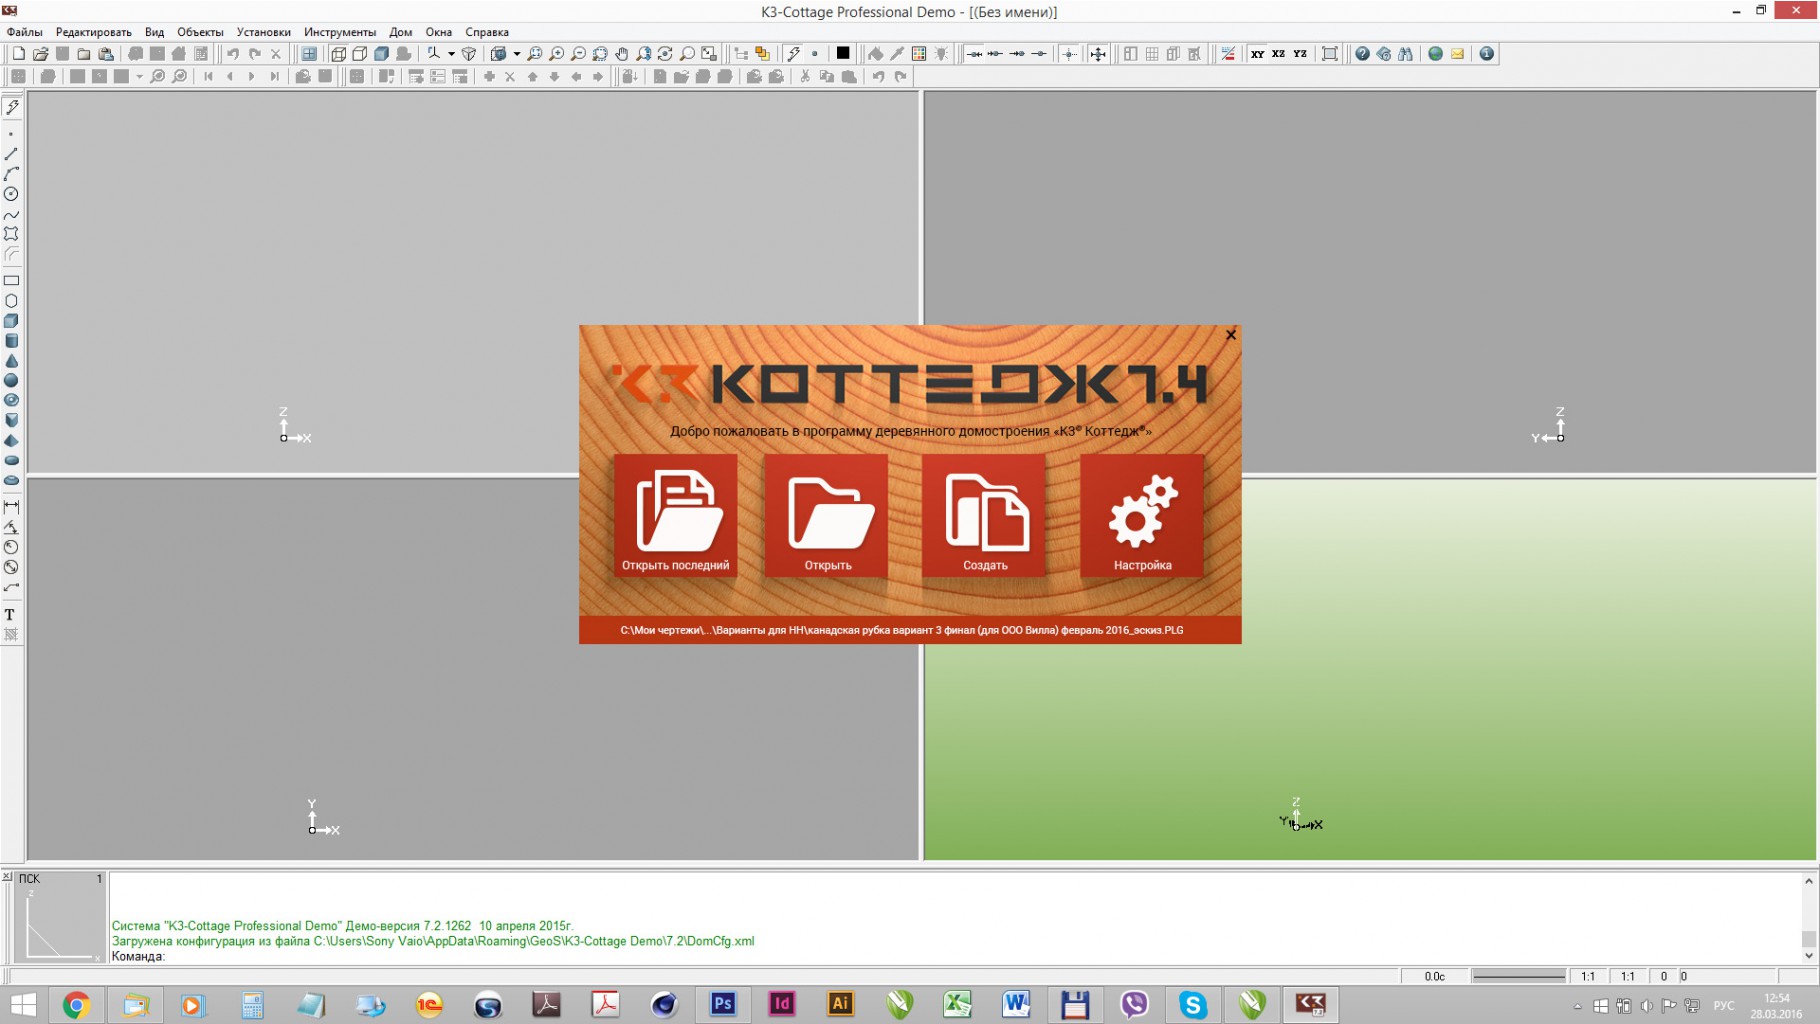The width and height of the screenshot is (1820, 1024).
Task: Click the Открыть последний button
Action: click(676, 516)
